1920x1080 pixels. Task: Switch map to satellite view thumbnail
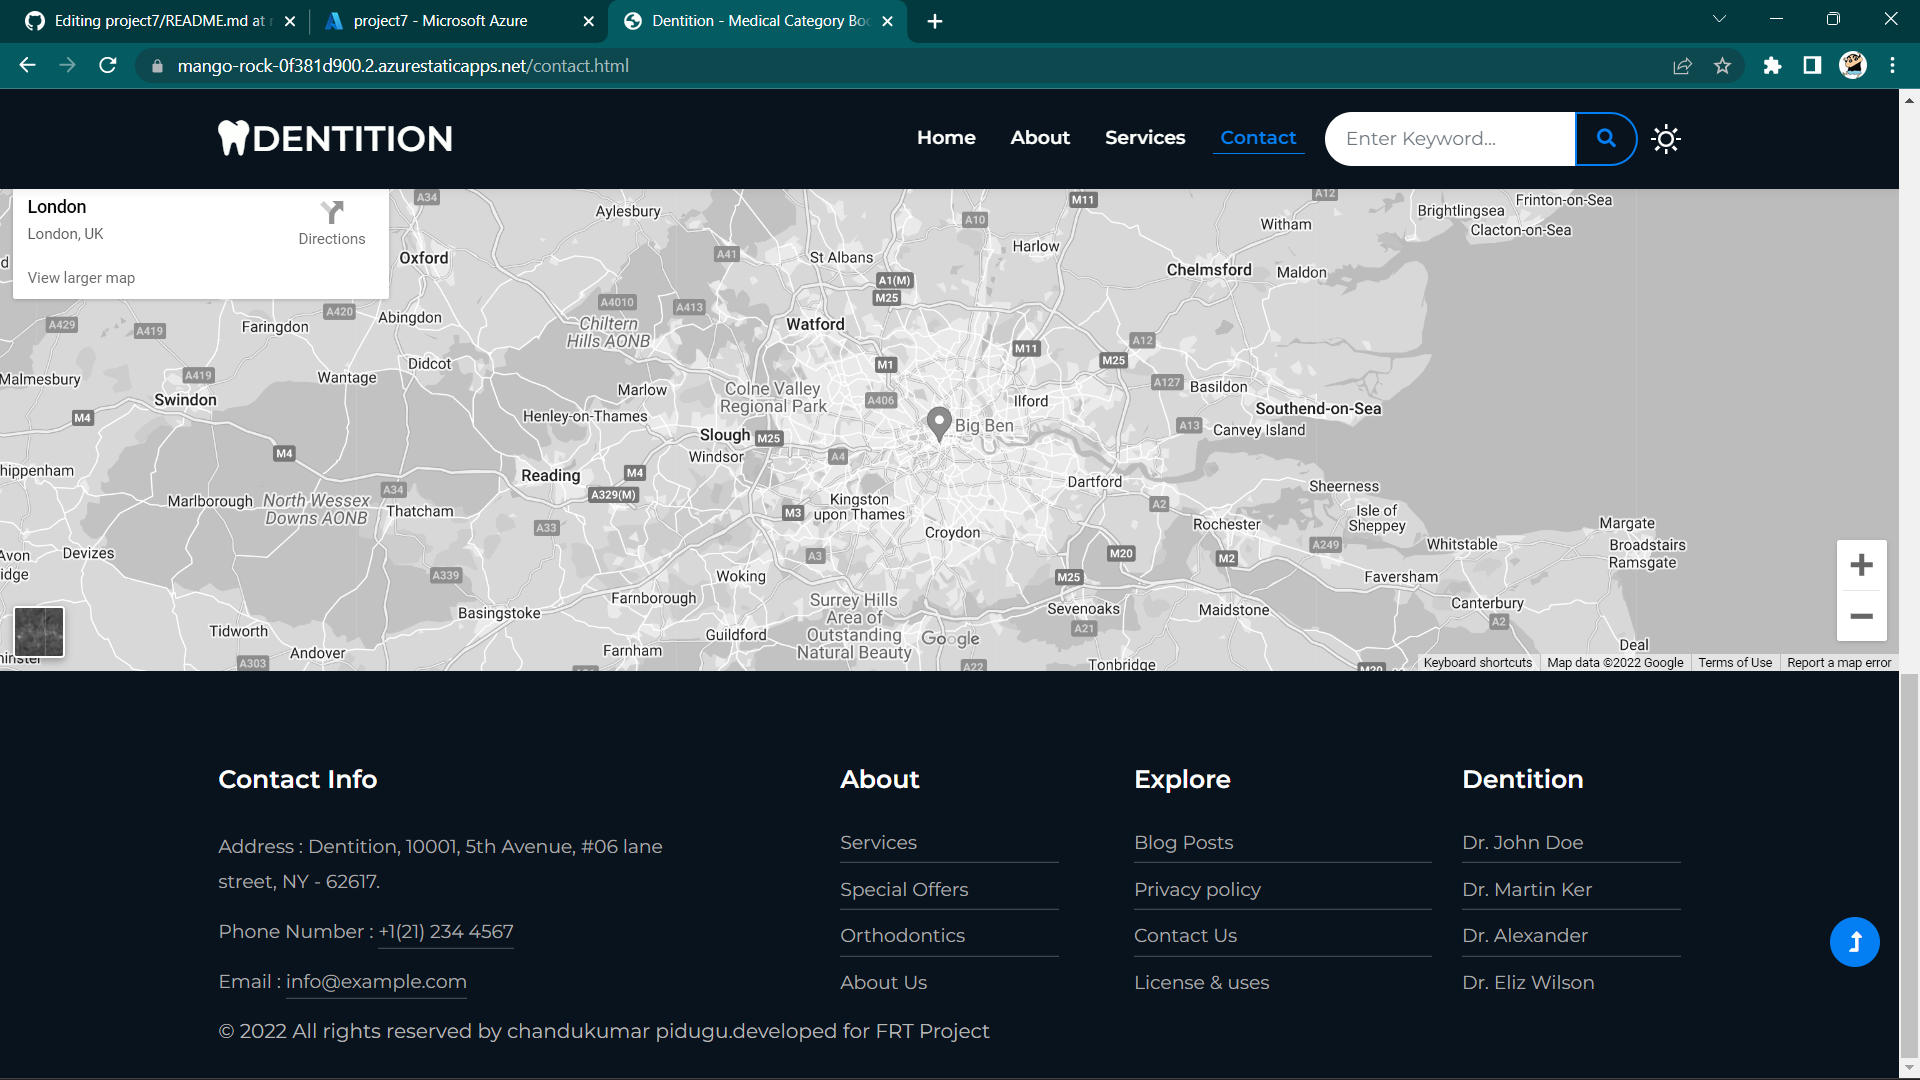tap(39, 632)
